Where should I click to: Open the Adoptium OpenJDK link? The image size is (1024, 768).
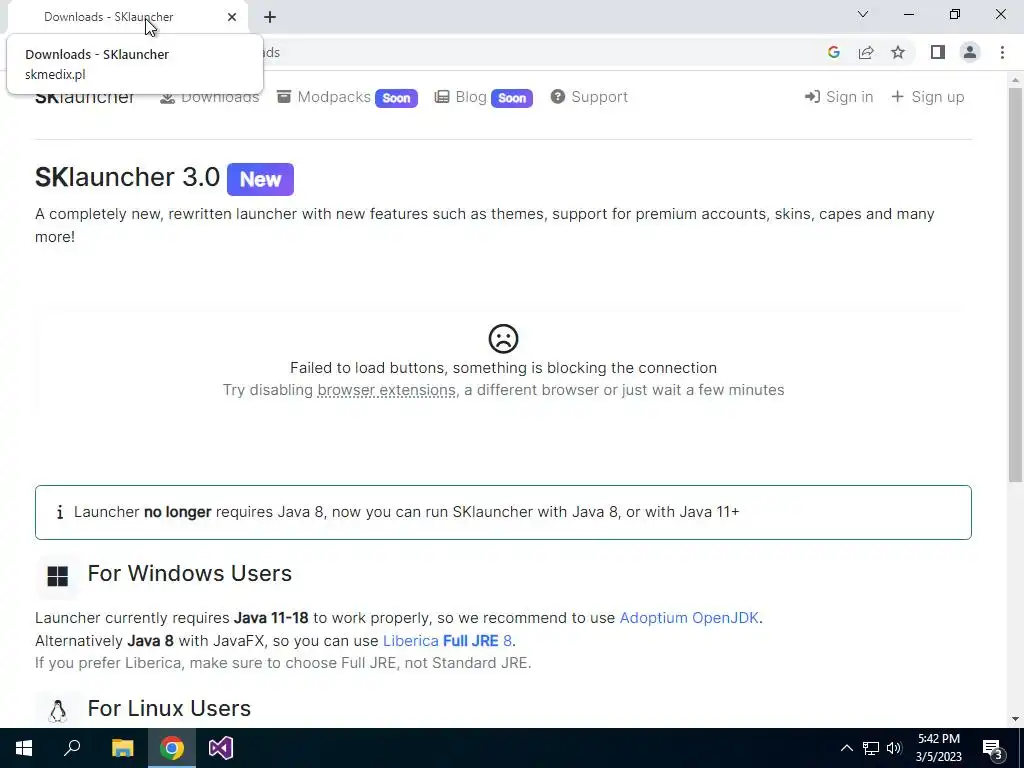pos(689,618)
